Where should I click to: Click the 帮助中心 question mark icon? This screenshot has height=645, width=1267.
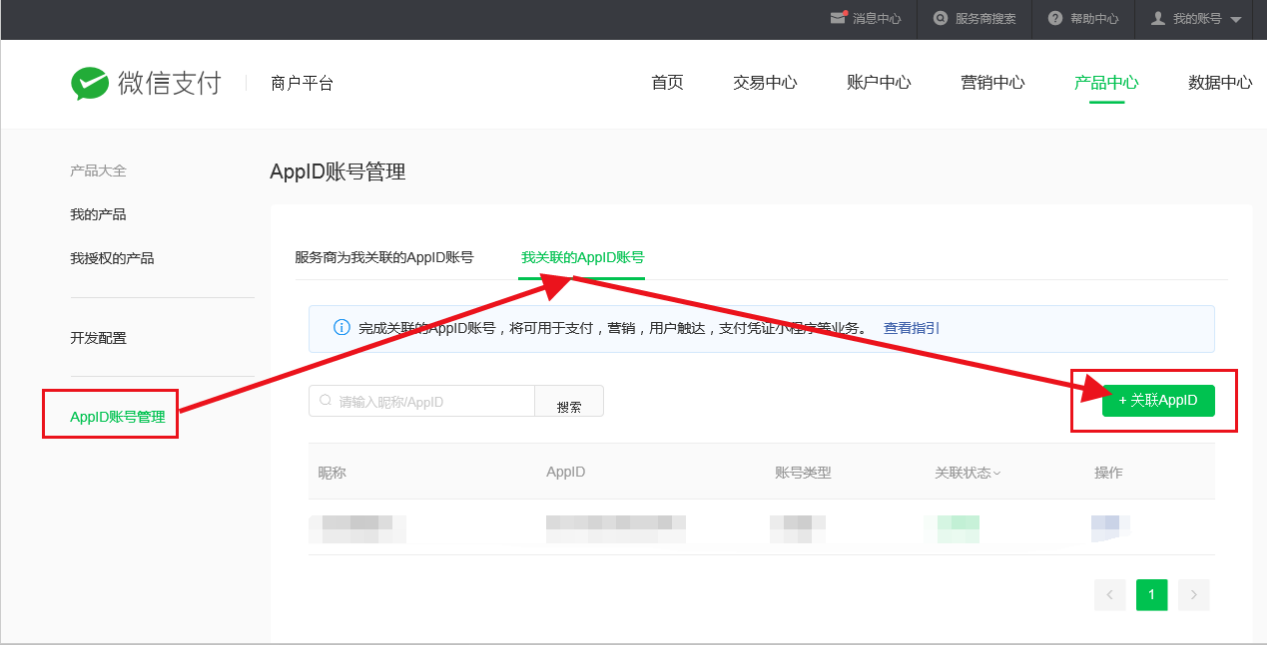point(1055,19)
